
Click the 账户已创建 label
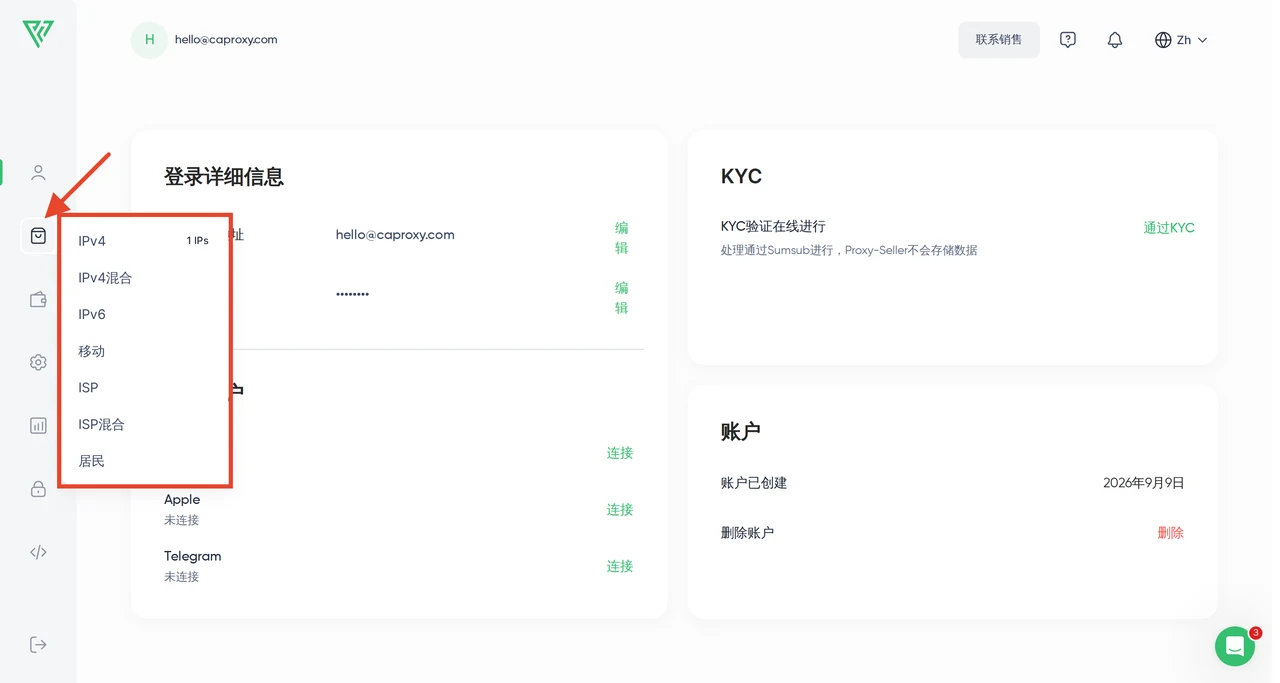754,483
